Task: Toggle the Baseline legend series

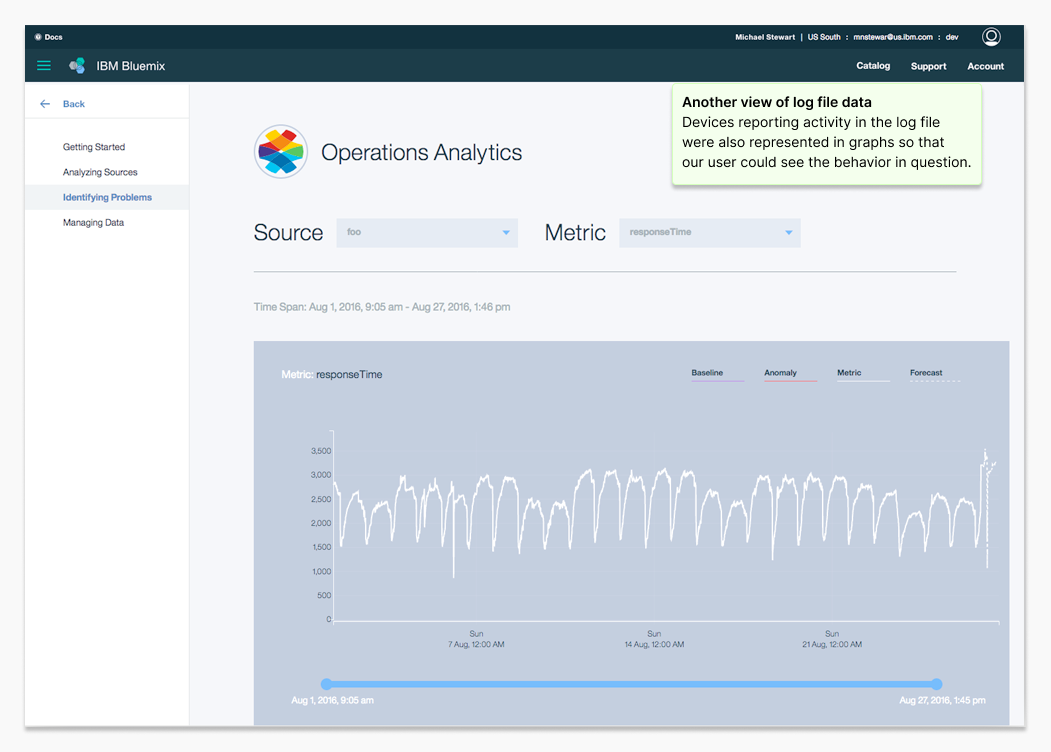Action: [707, 373]
